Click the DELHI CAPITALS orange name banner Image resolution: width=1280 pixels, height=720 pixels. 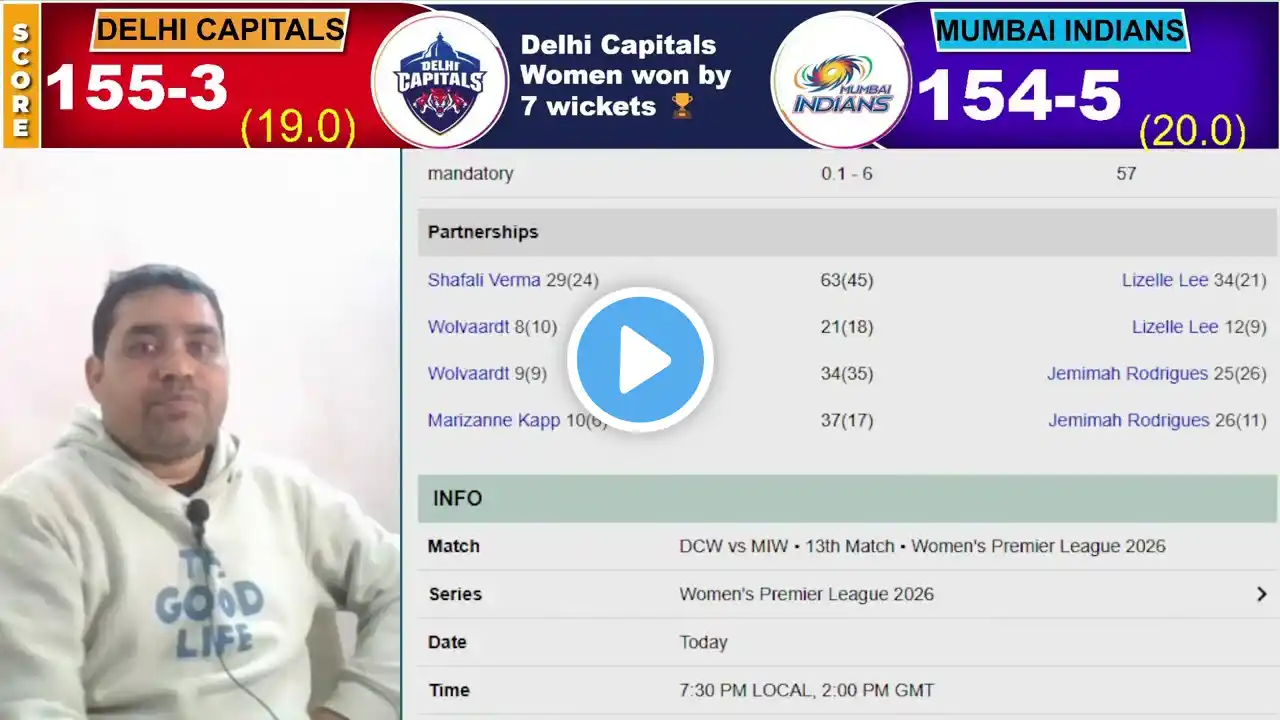[x=220, y=30]
